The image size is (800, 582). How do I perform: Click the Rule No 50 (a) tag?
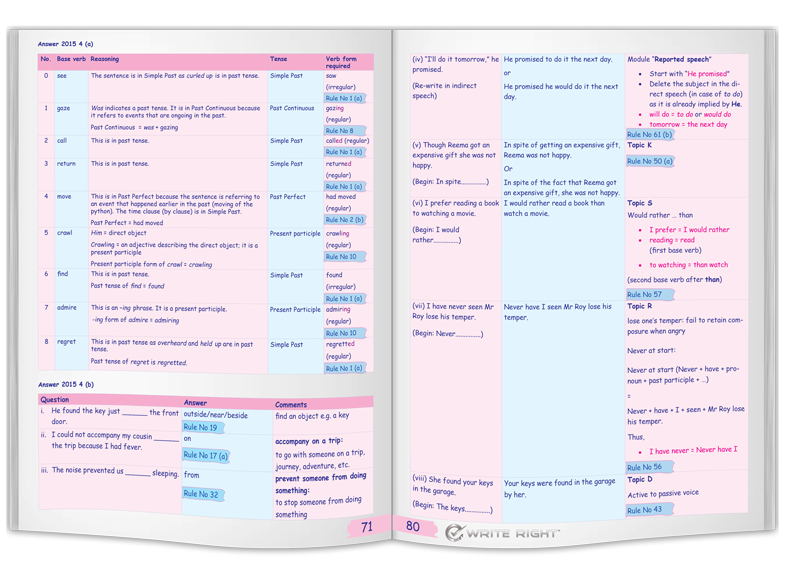coord(649,161)
